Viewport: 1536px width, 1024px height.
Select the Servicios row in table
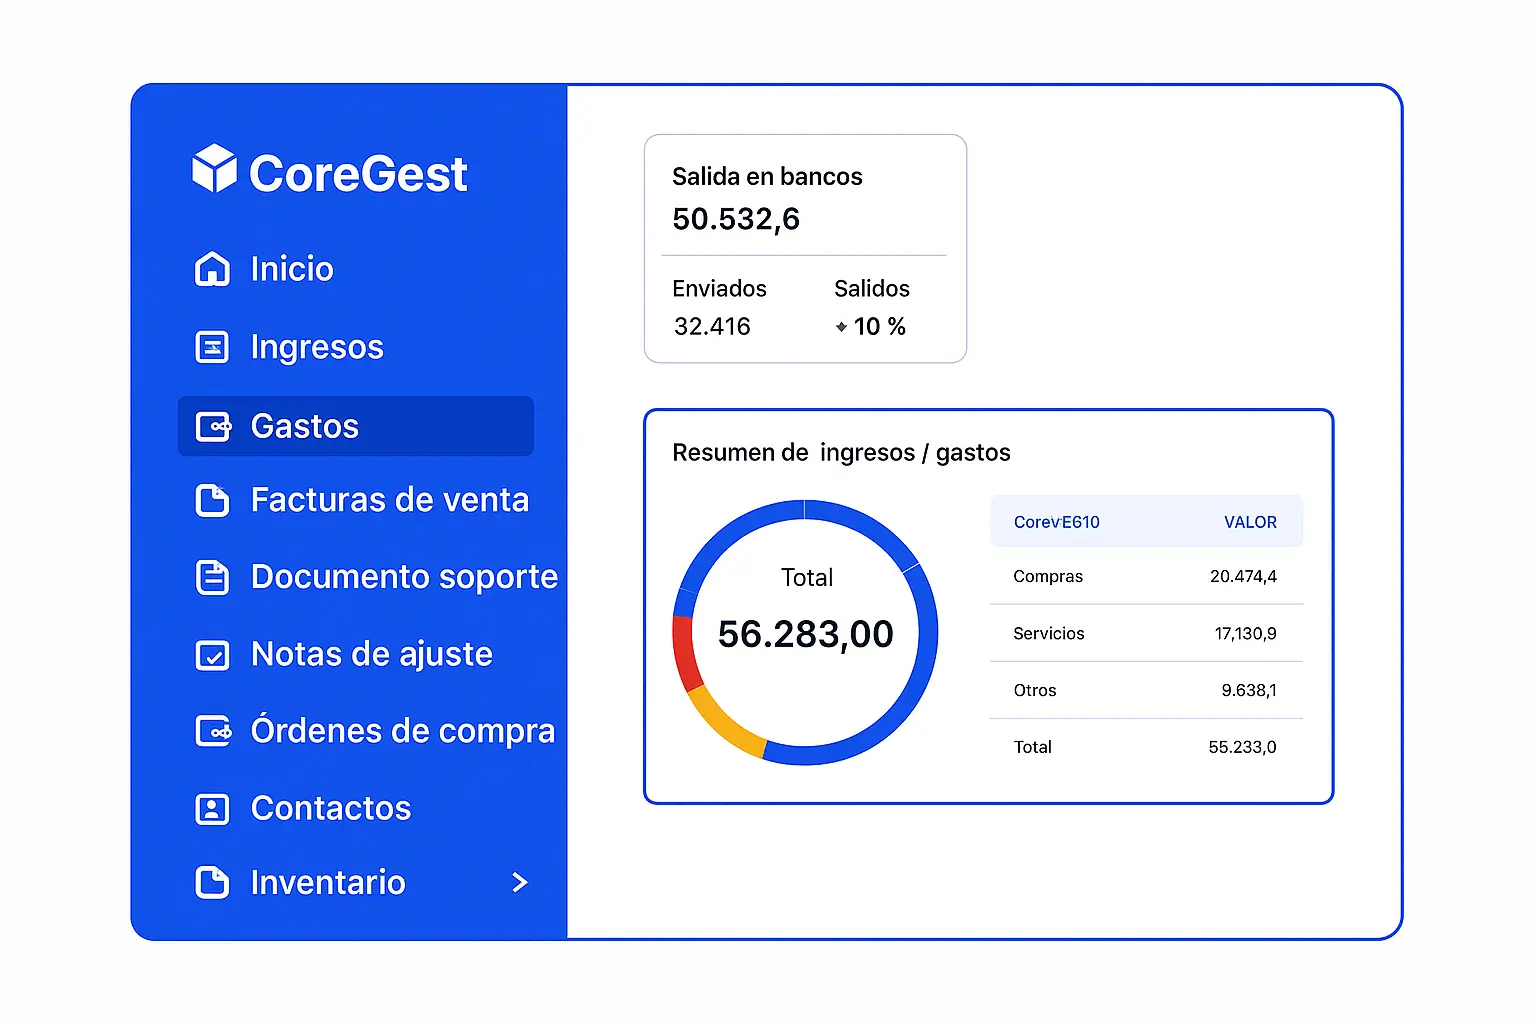pos(1145,633)
